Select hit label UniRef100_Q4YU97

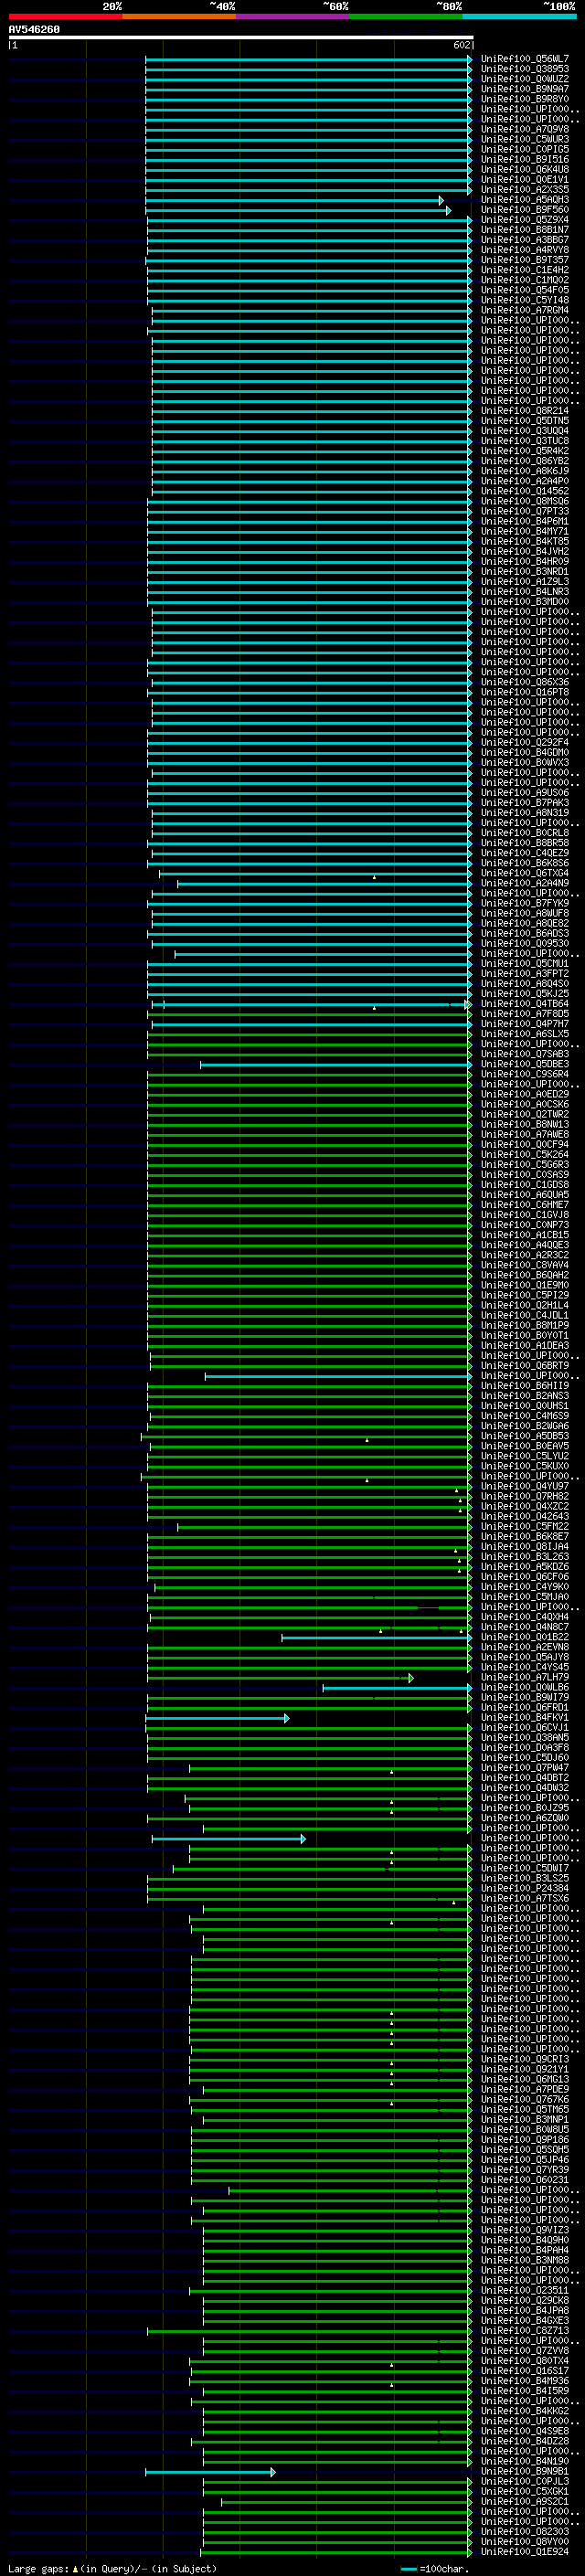point(524,1486)
